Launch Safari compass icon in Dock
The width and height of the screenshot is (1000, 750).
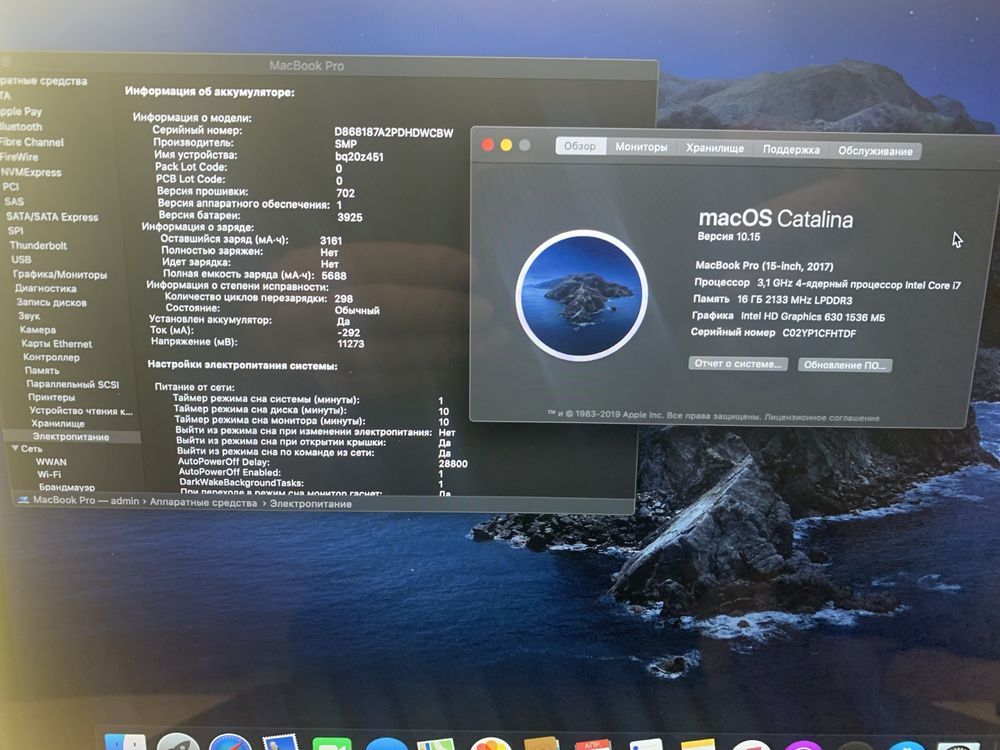click(230, 742)
